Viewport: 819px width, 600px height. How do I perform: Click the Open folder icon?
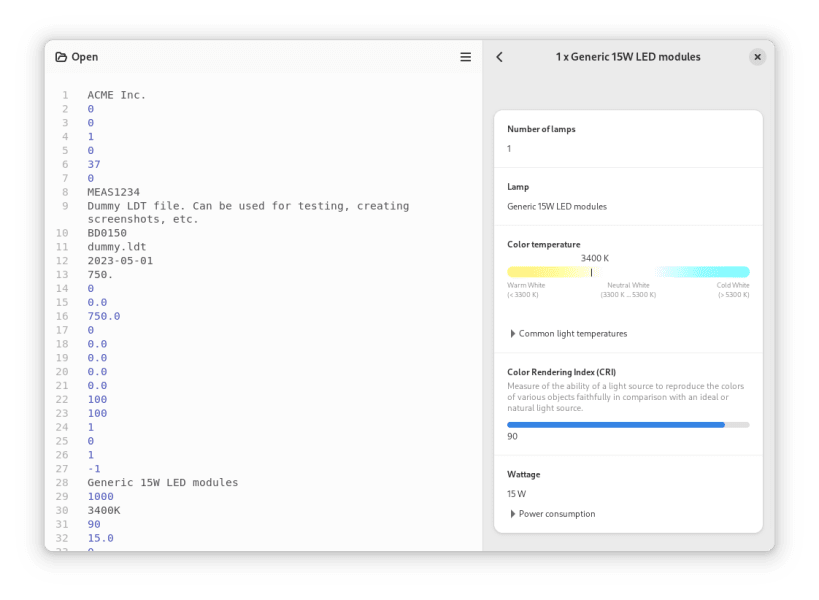coord(61,57)
